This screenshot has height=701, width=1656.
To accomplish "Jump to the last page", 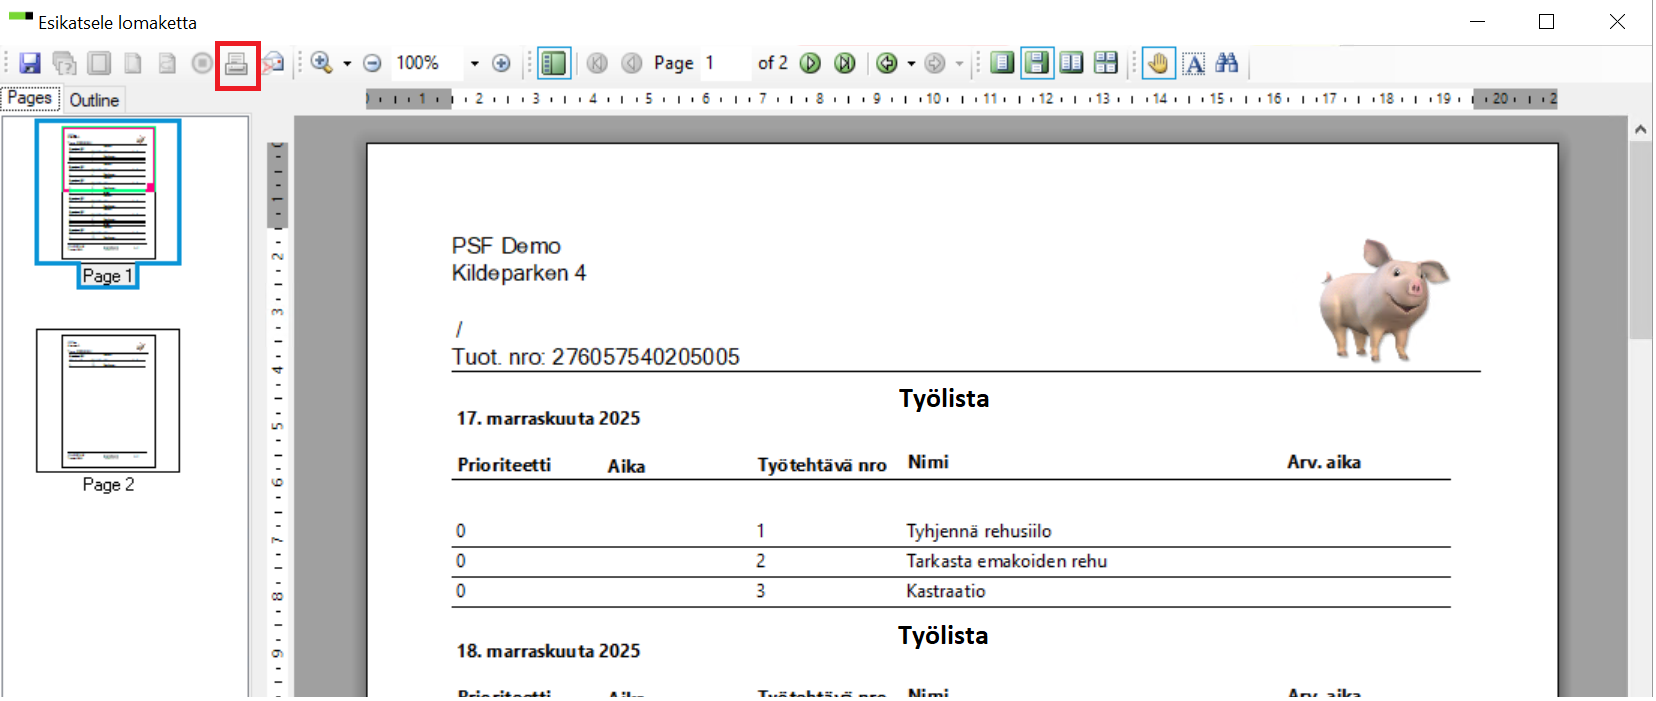I will 845,63.
